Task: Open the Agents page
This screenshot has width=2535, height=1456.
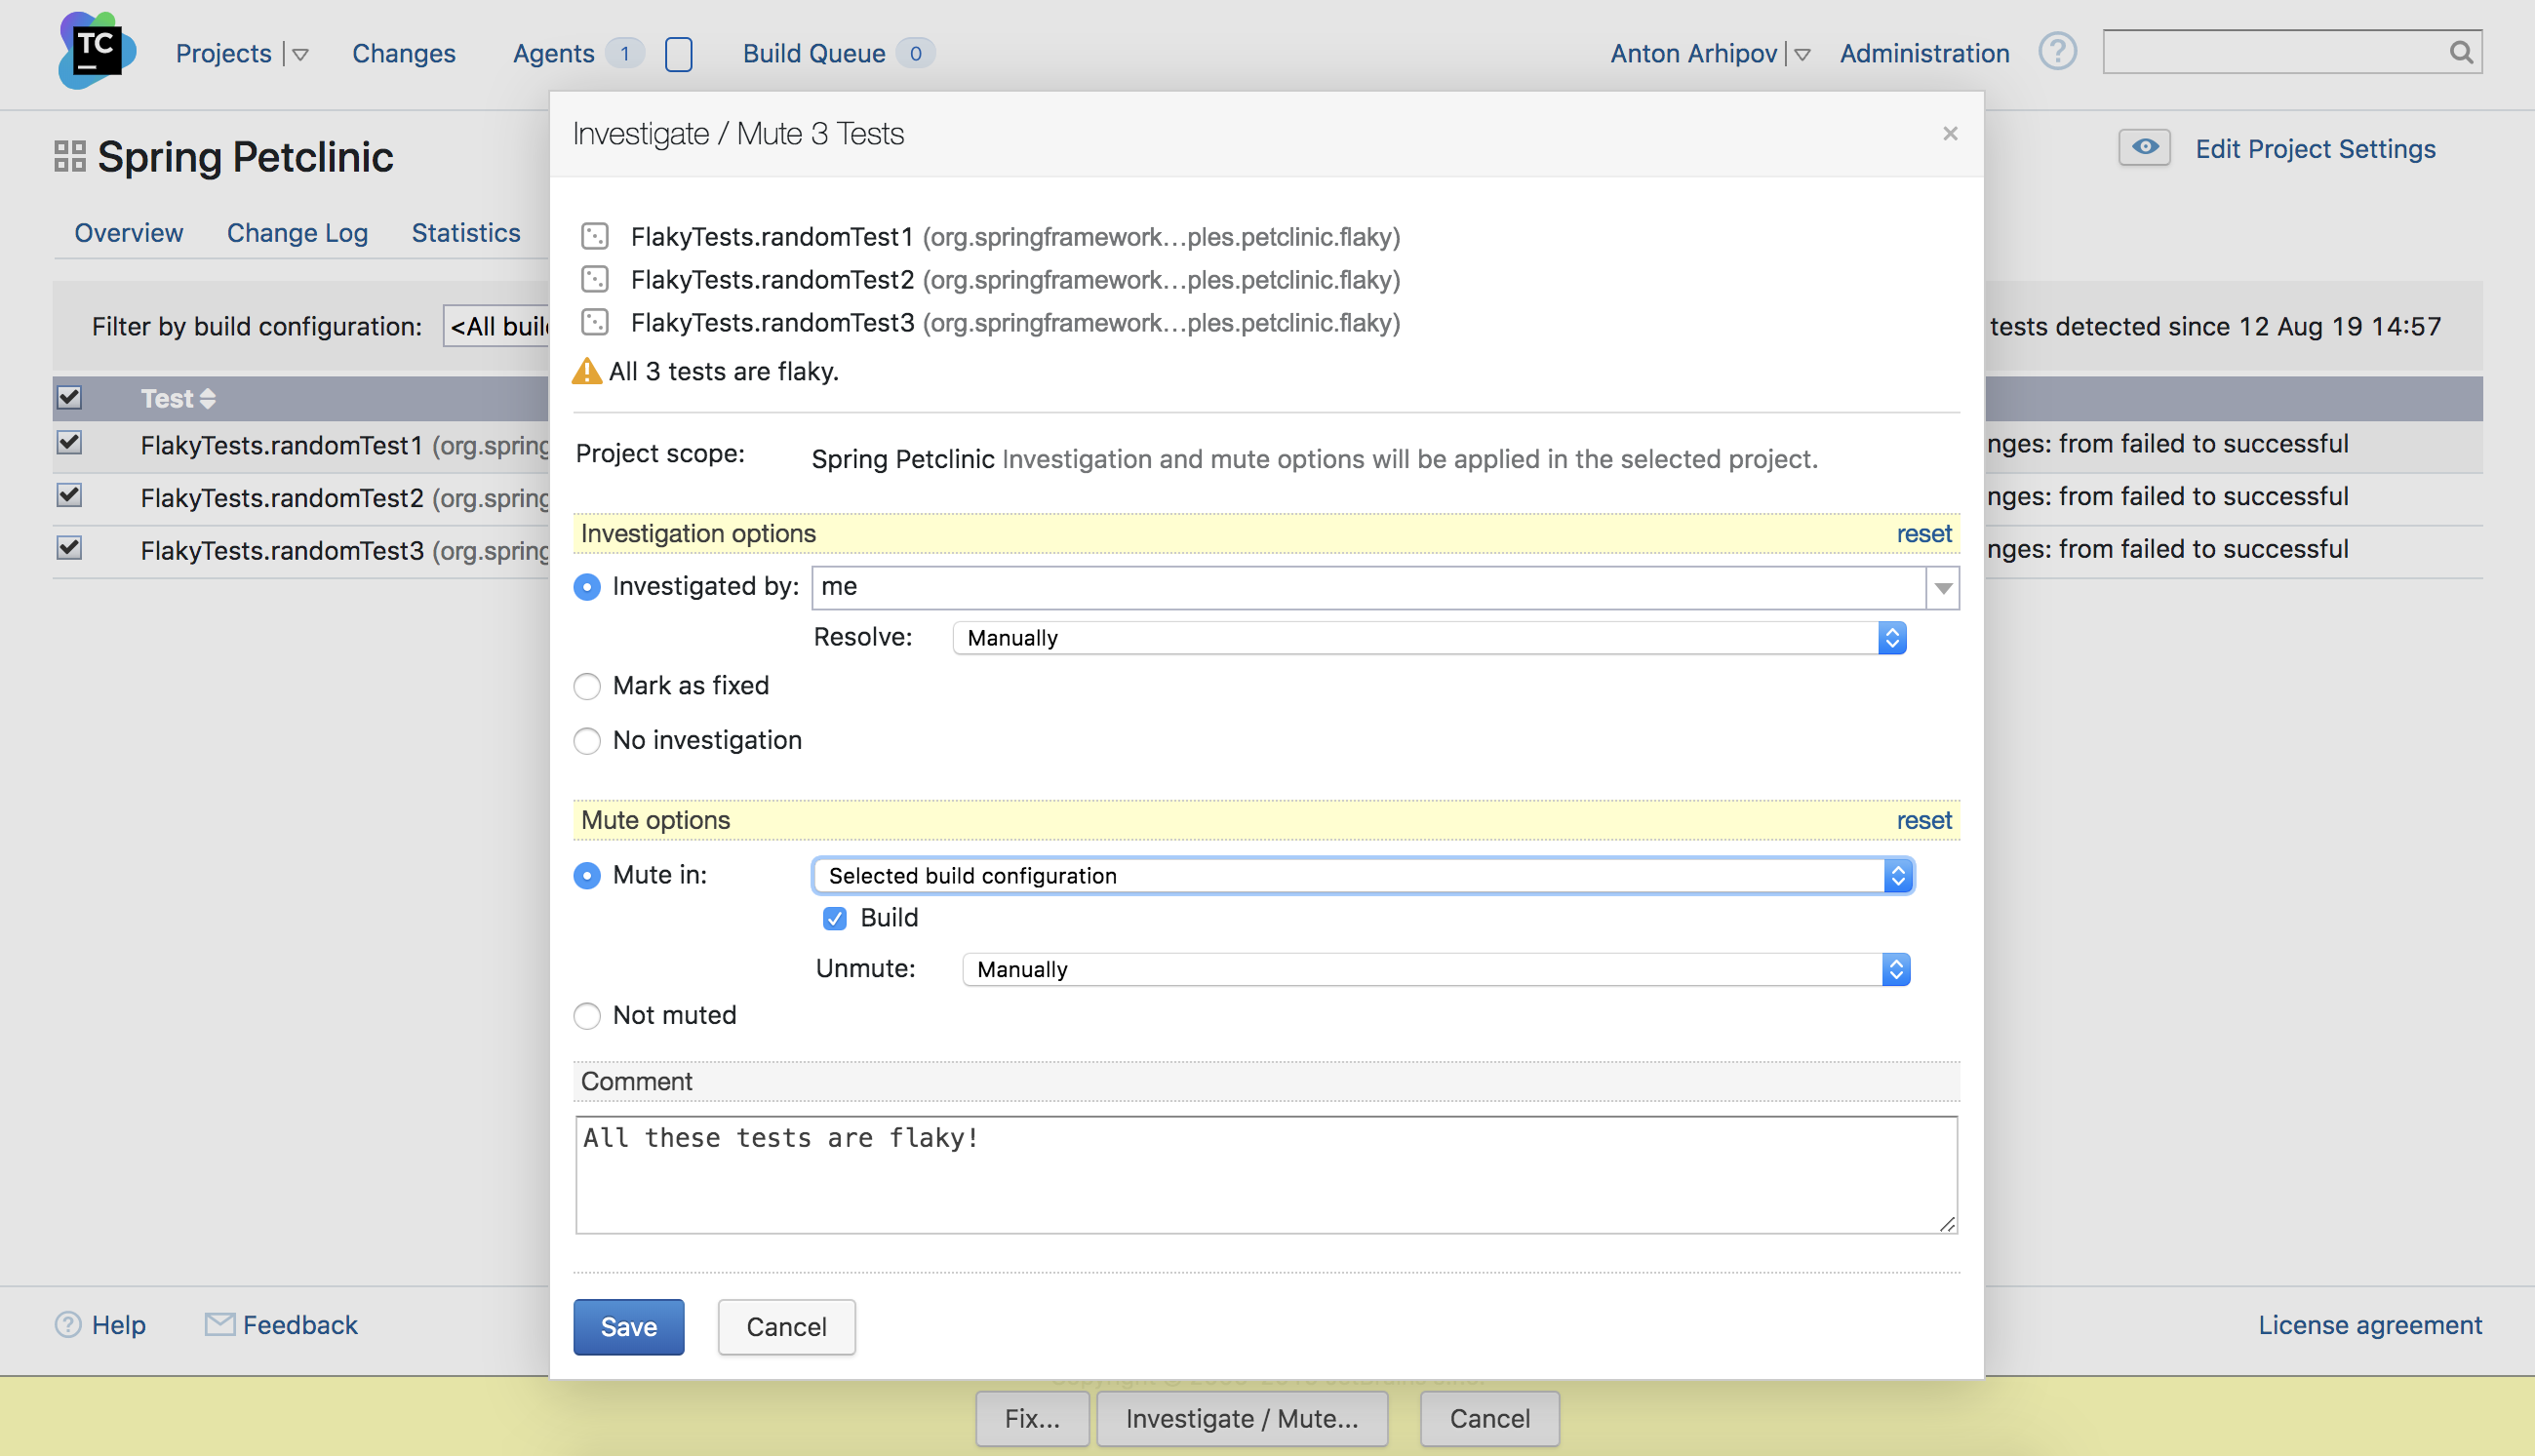Action: coord(554,53)
